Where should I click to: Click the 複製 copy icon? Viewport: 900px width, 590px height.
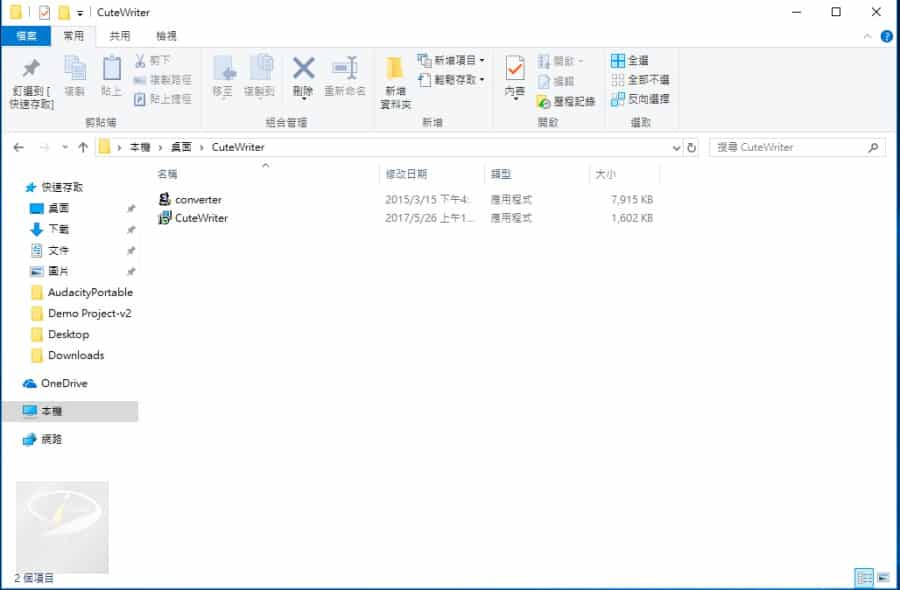point(74,70)
